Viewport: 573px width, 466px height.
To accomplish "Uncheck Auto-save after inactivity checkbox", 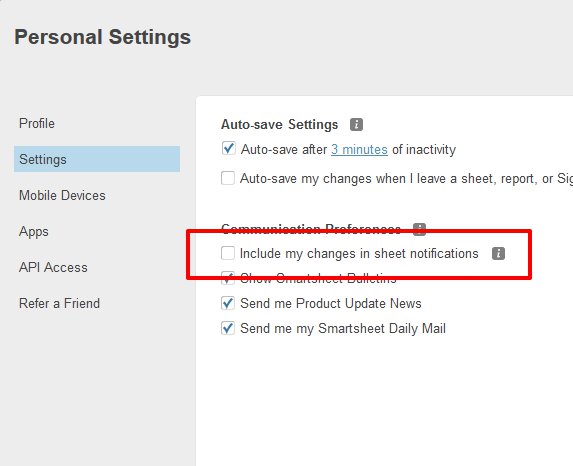I will click(228, 149).
